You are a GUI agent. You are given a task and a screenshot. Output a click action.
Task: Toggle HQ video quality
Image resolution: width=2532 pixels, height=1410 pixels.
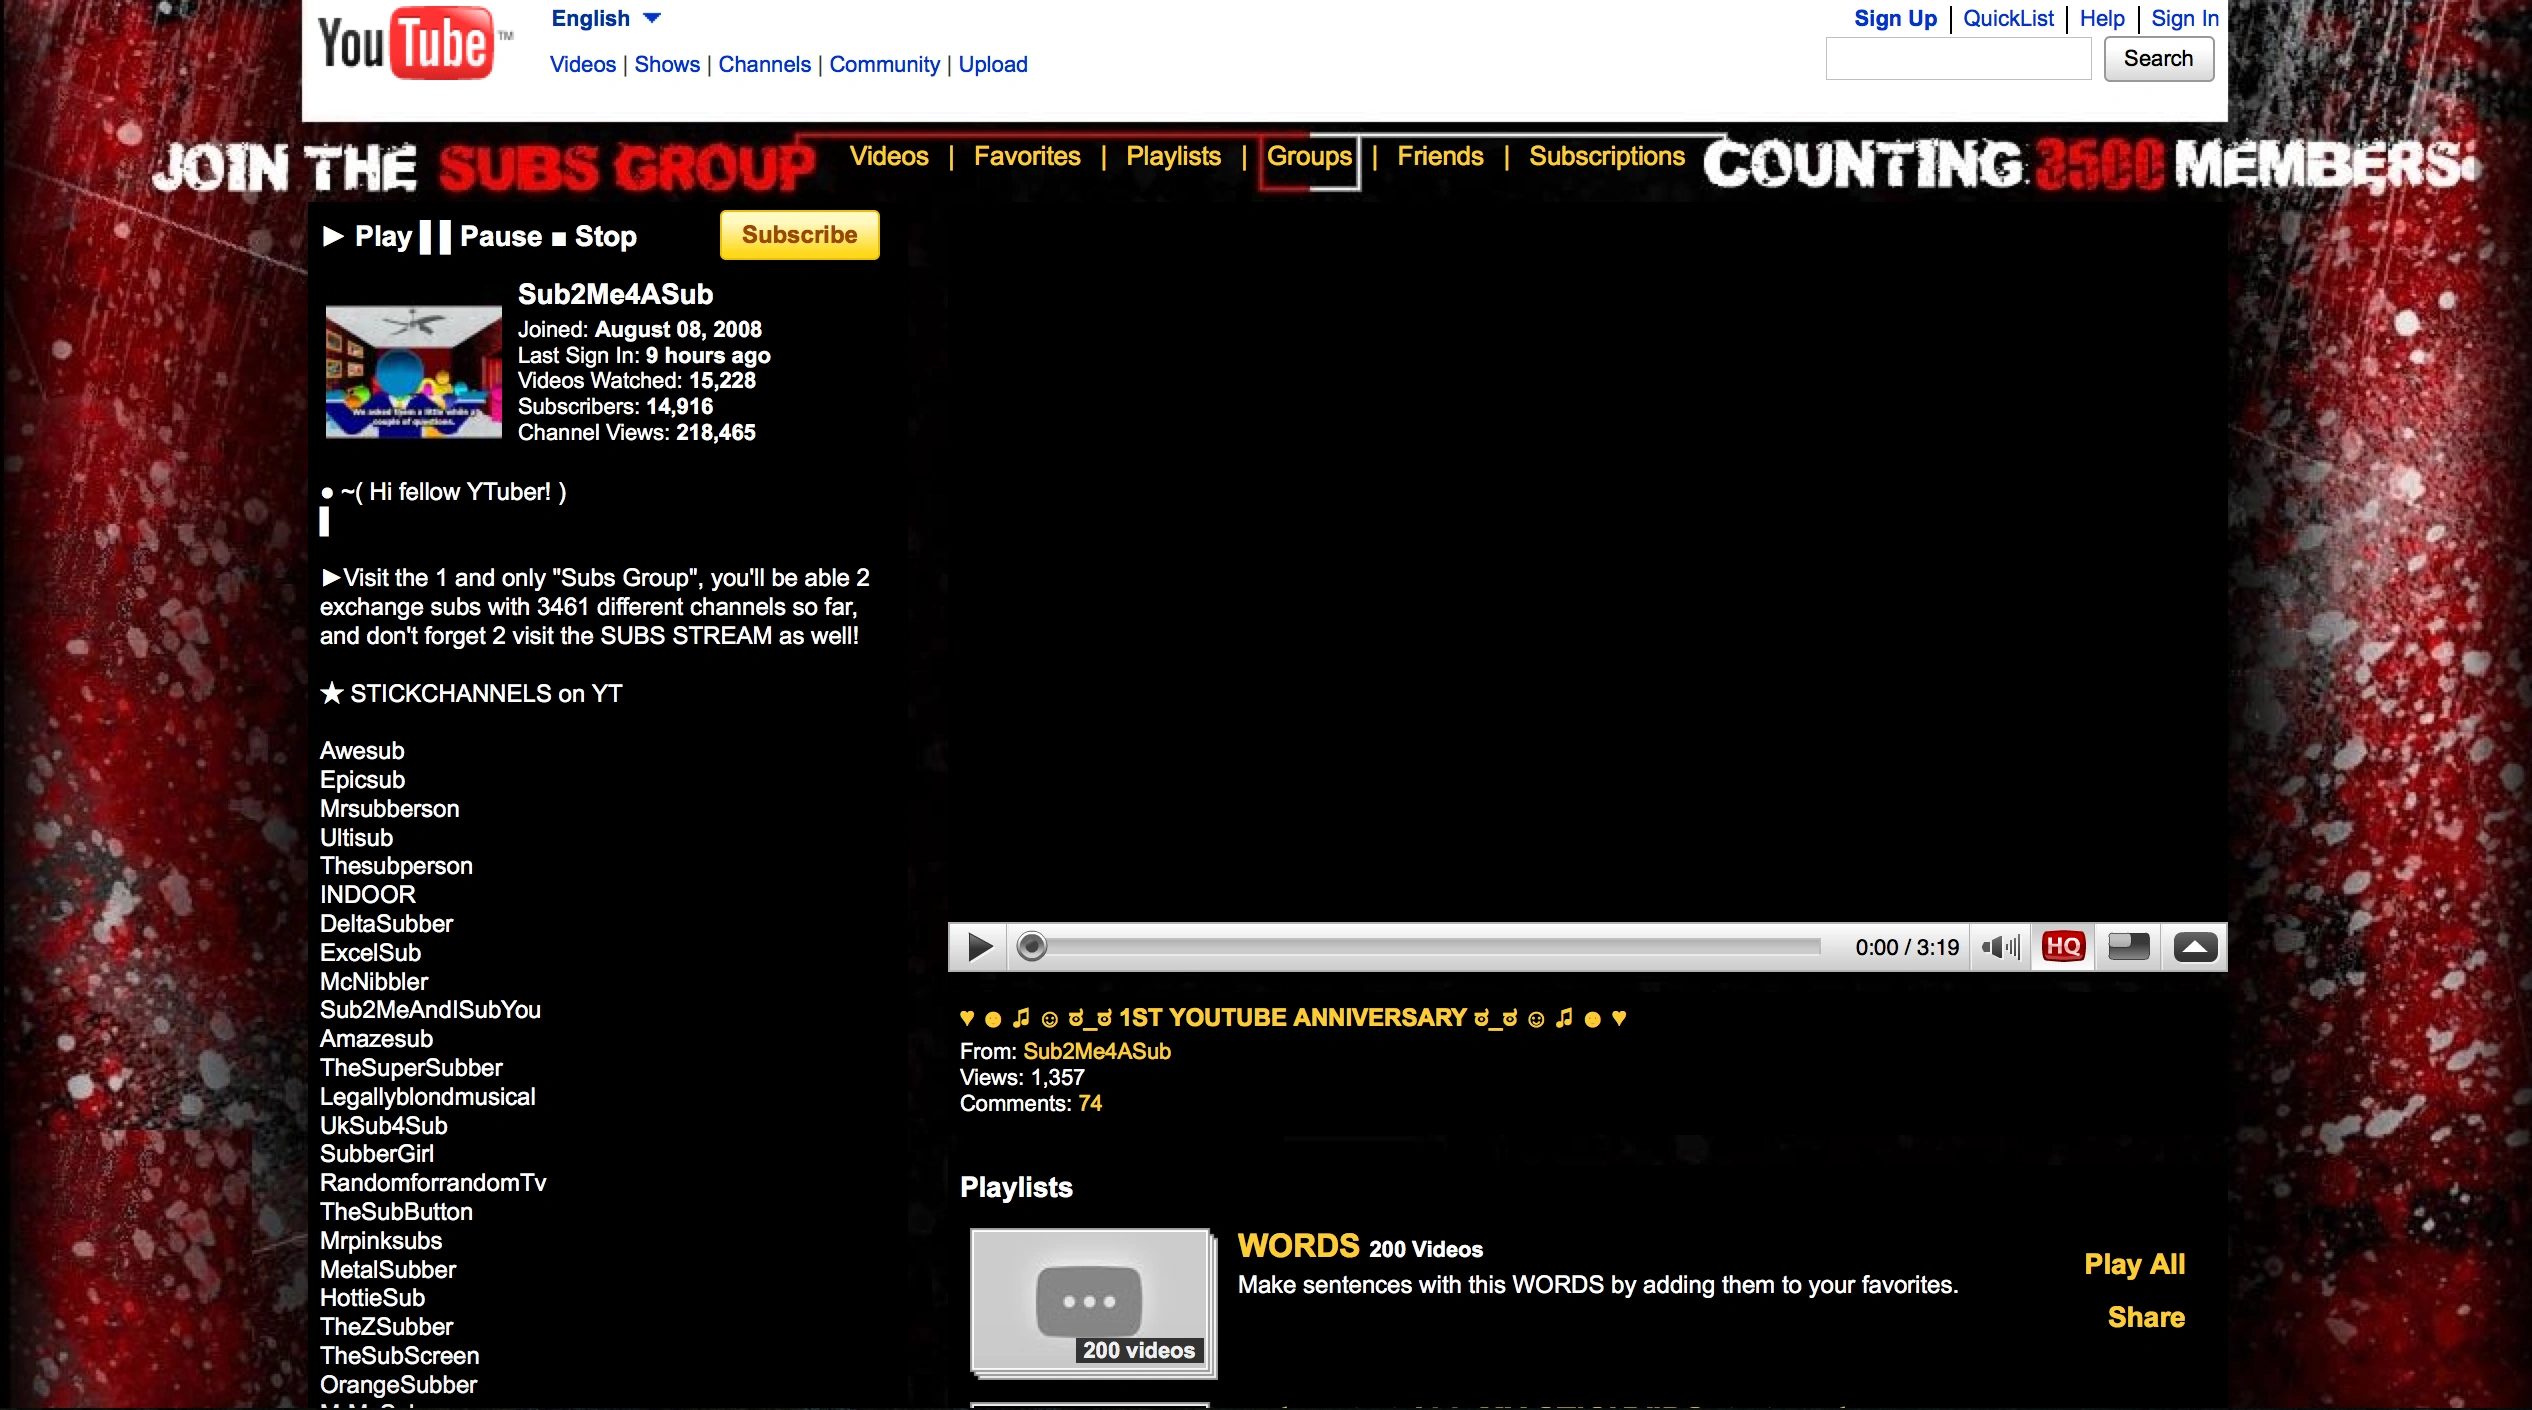coord(2062,947)
